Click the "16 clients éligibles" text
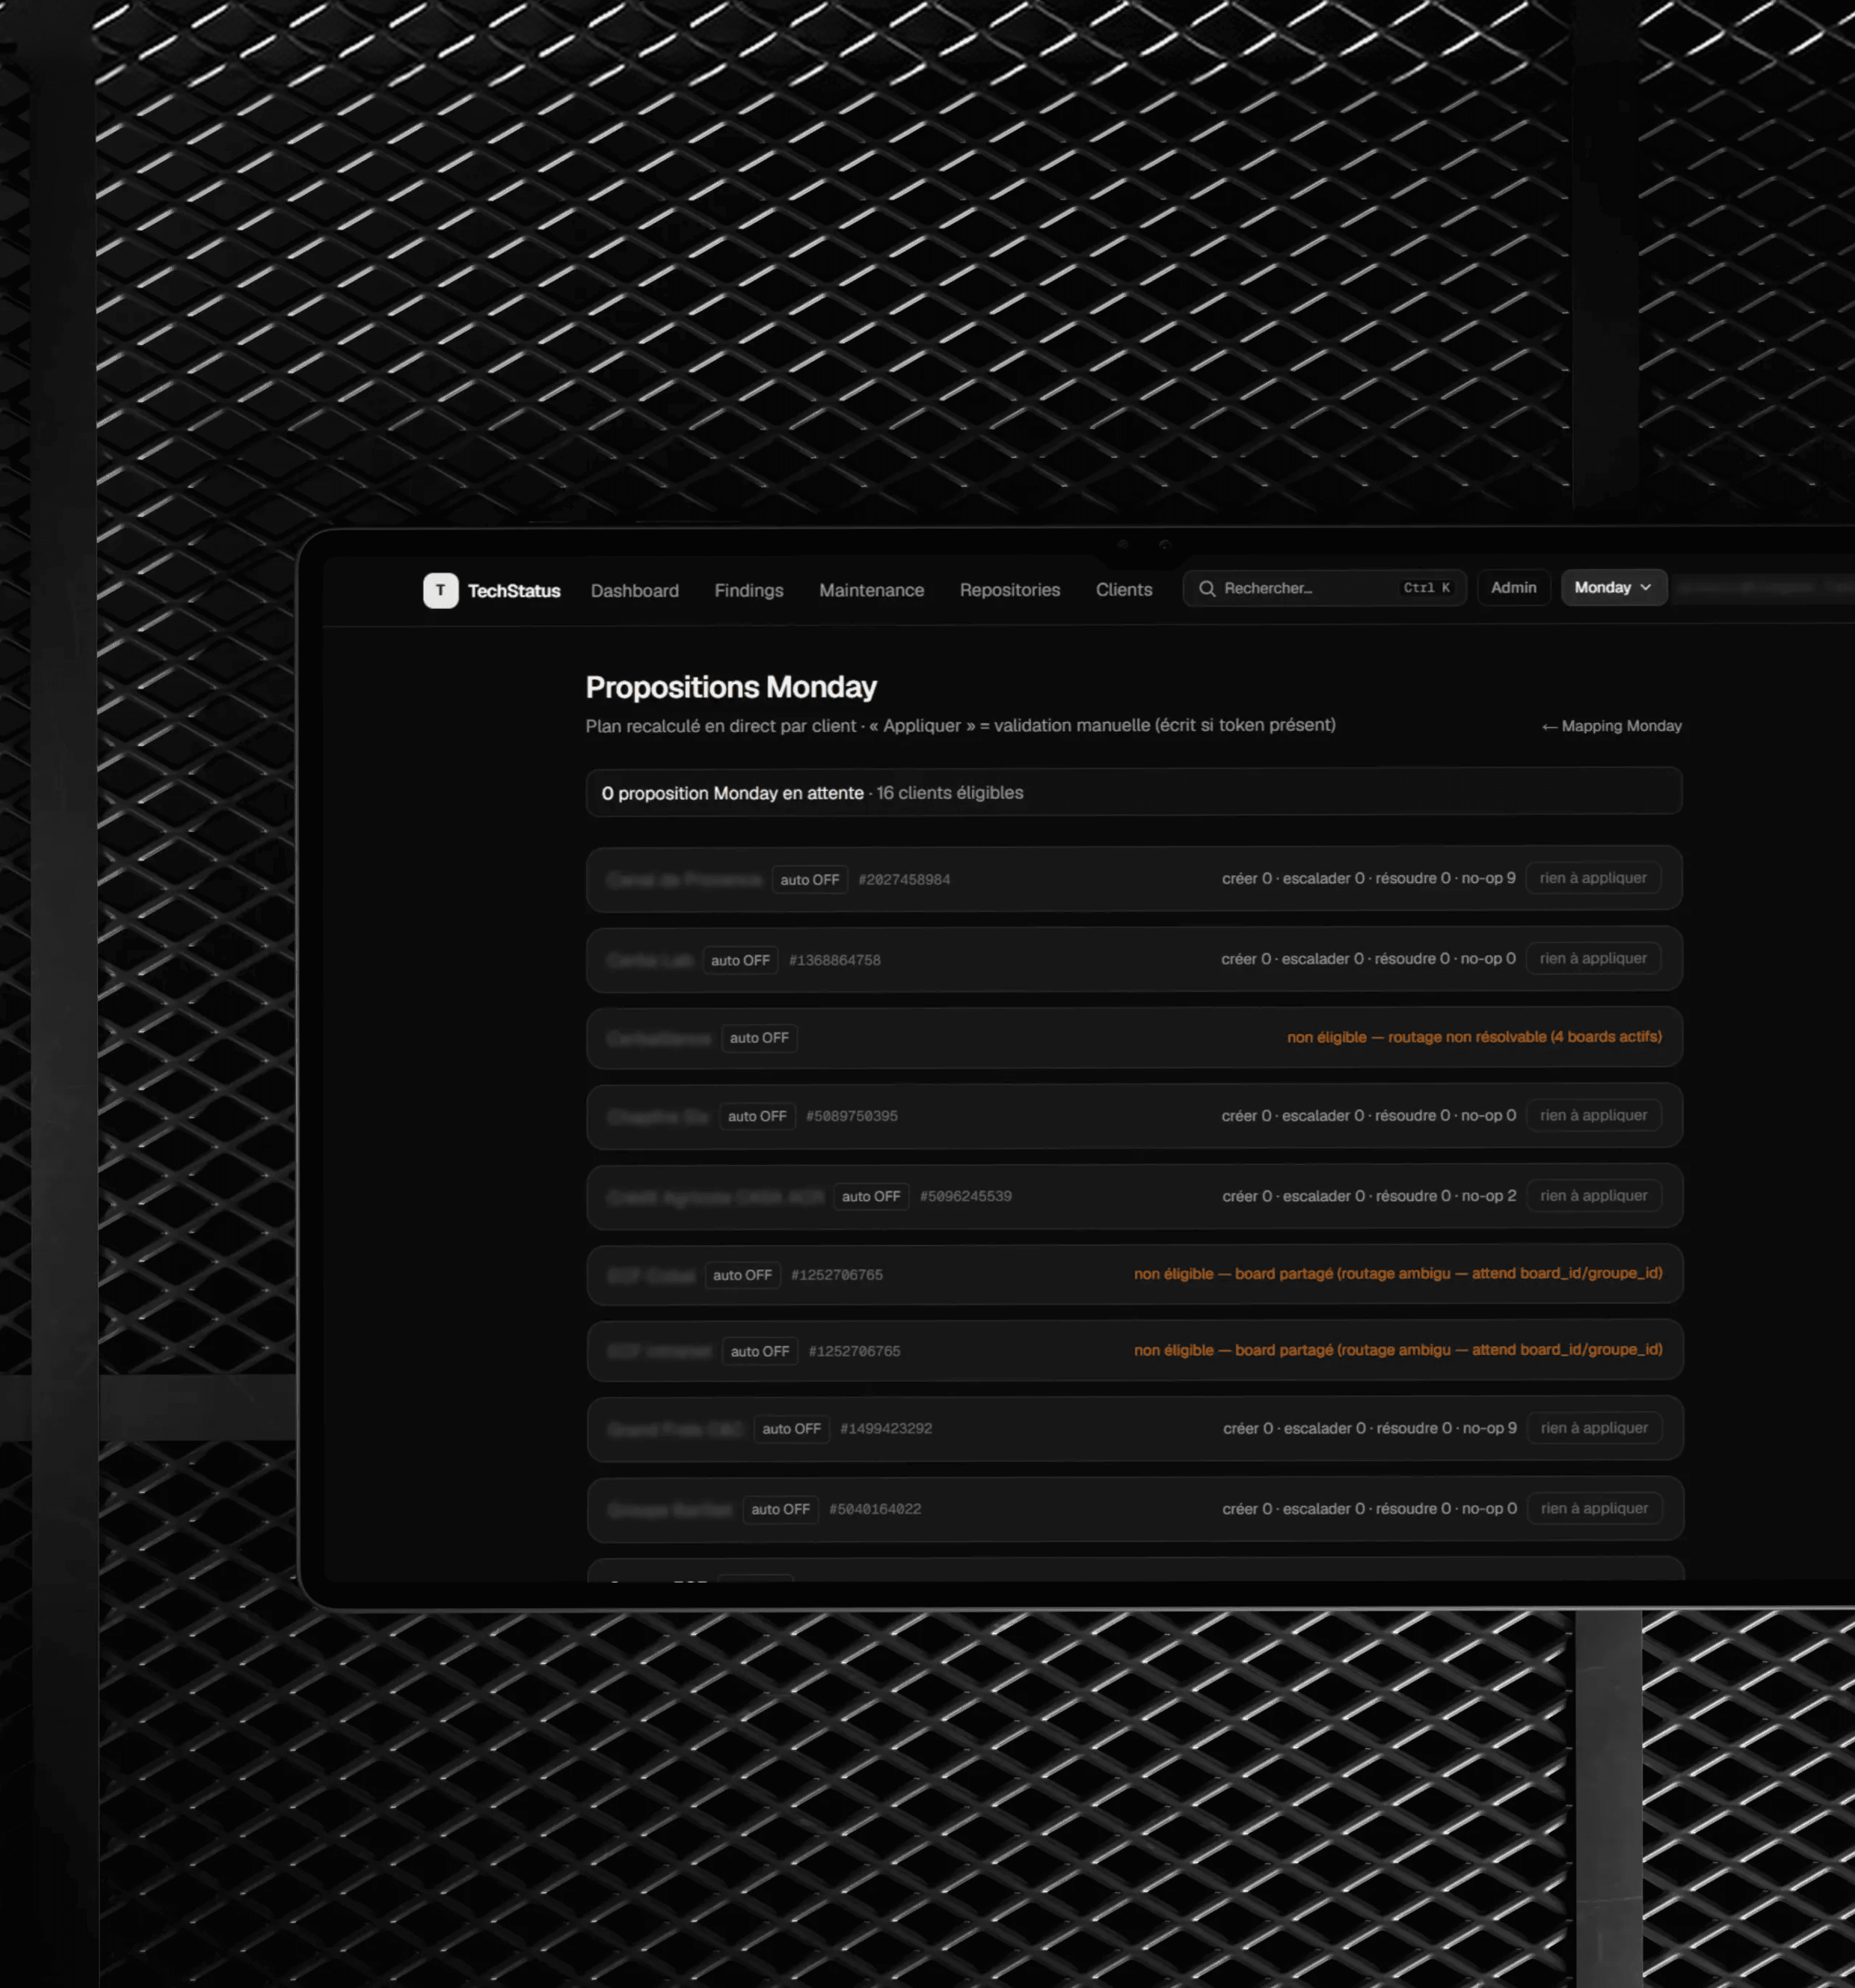 [950, 793]
